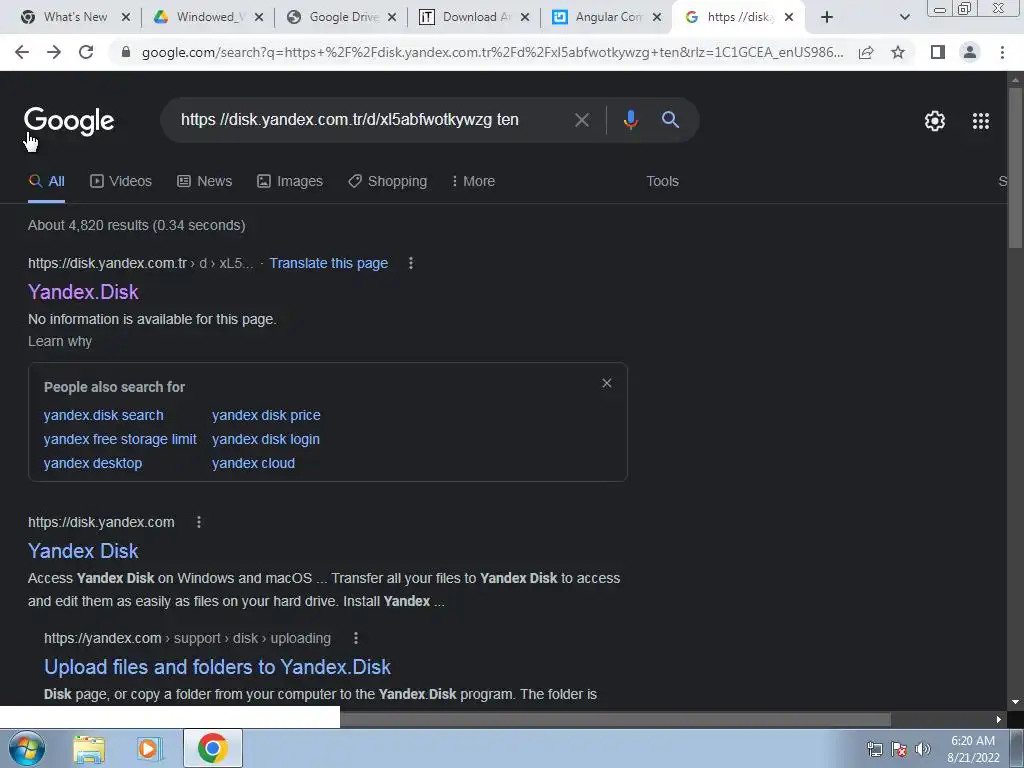The height and width of the screenshot is (768, 1024).
Task: Submit search with the magnifier icon
Action: click(x=670, y=120)
